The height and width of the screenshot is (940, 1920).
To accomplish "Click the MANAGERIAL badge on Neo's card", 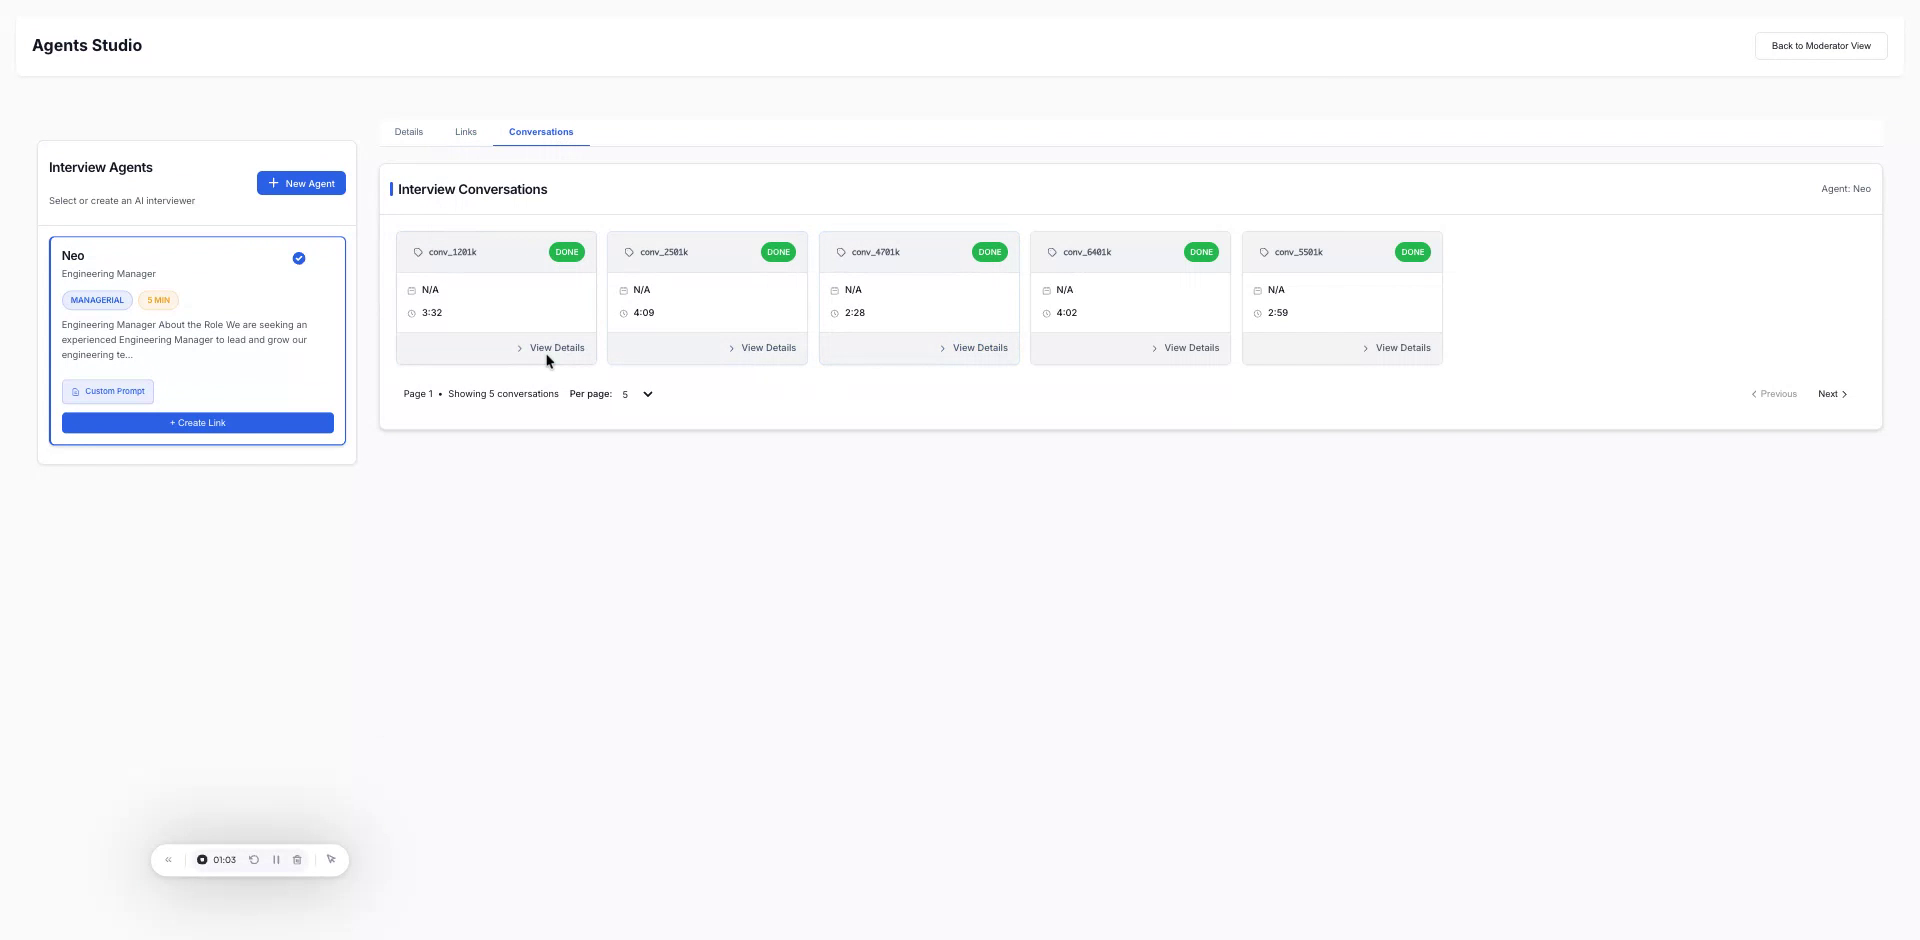I will click(96, 299).
